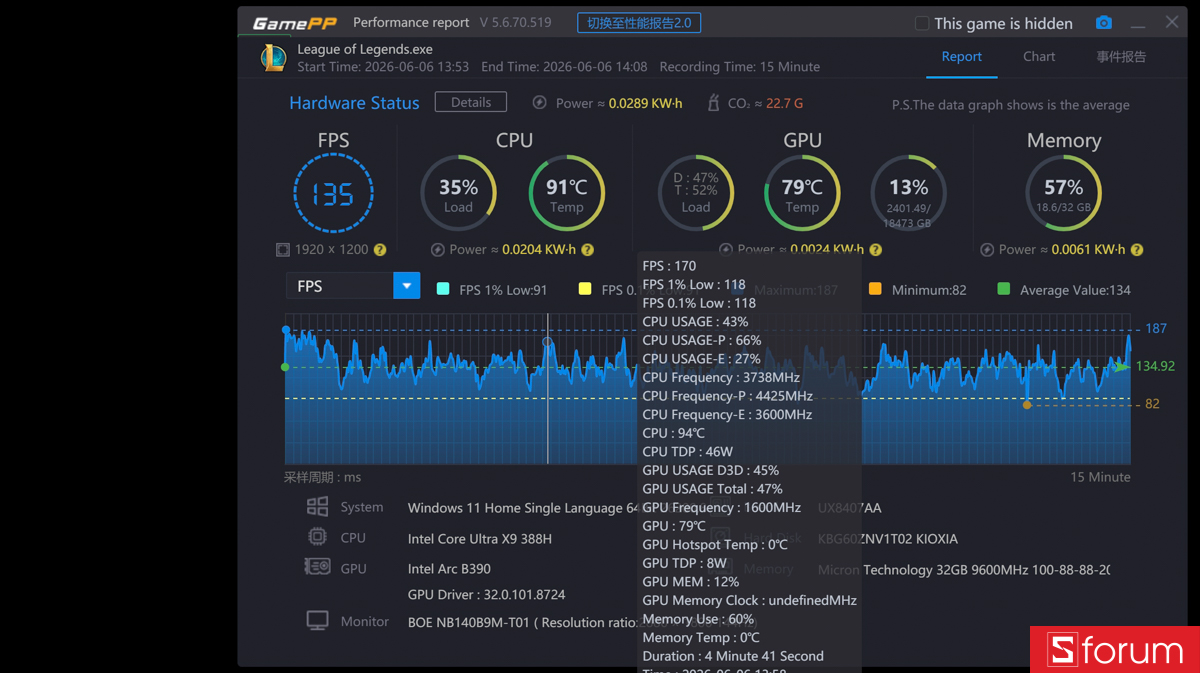
Task: Click the minimum 82 marker on chart
Action: 1027,405
